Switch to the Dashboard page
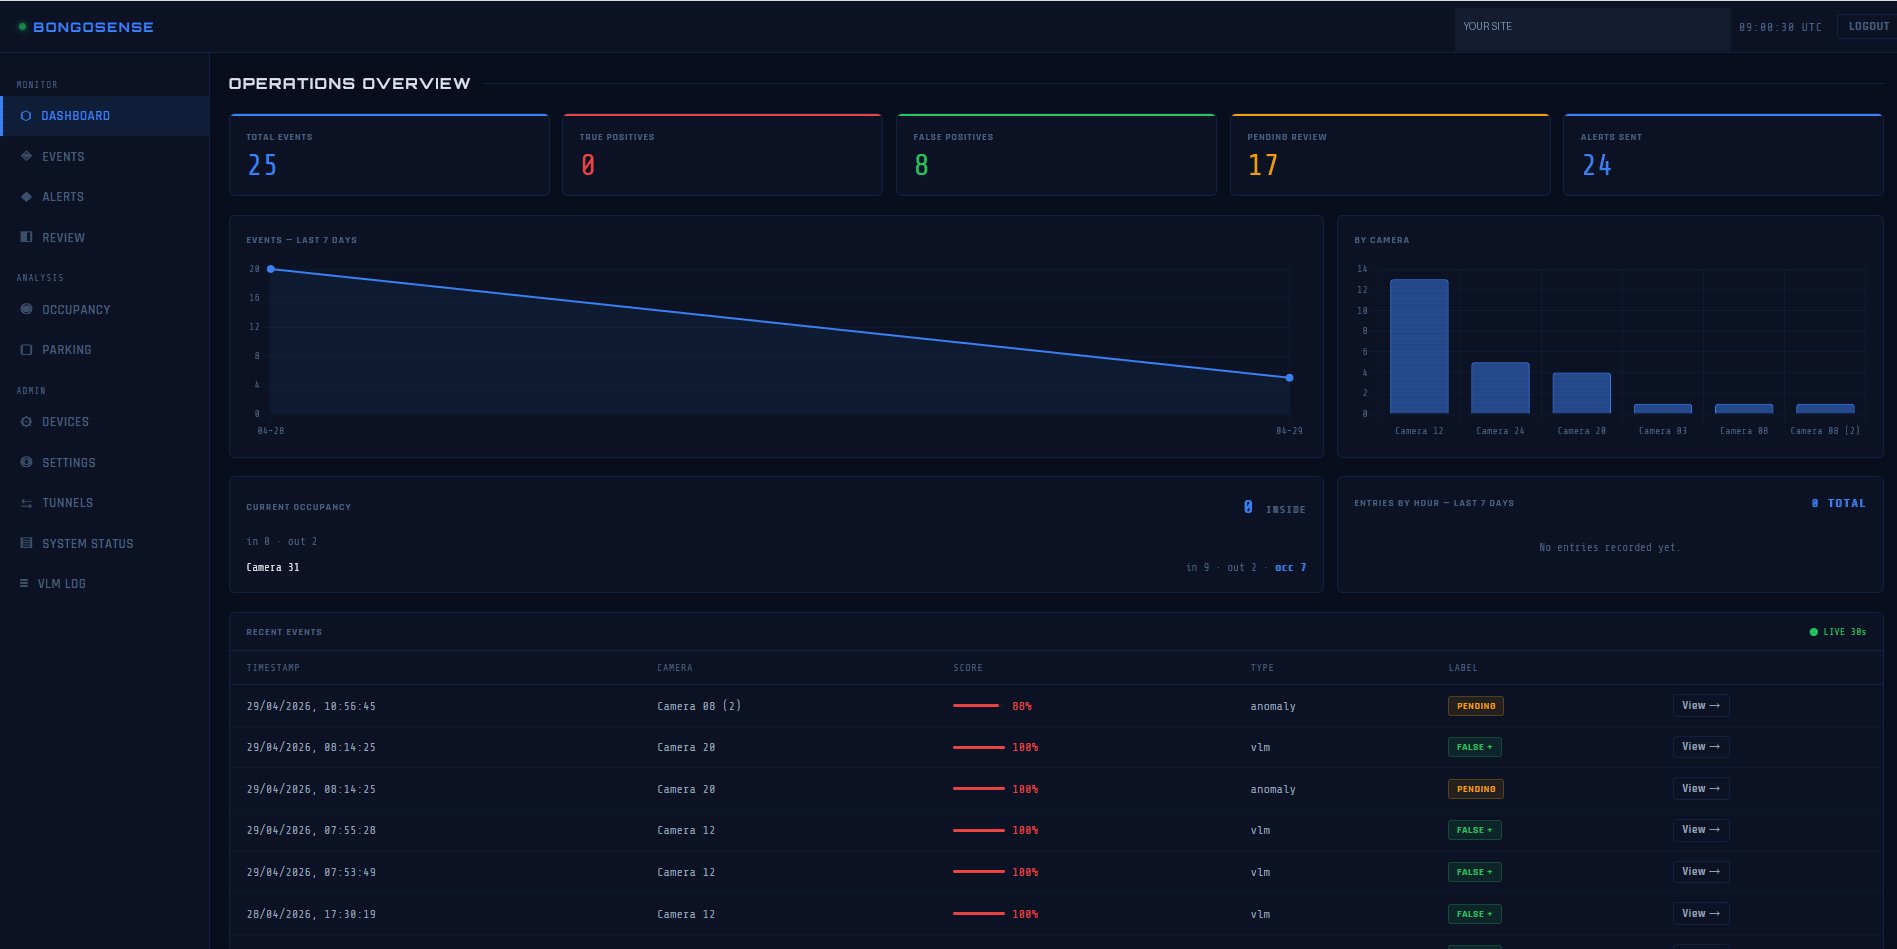 [75, 115]
